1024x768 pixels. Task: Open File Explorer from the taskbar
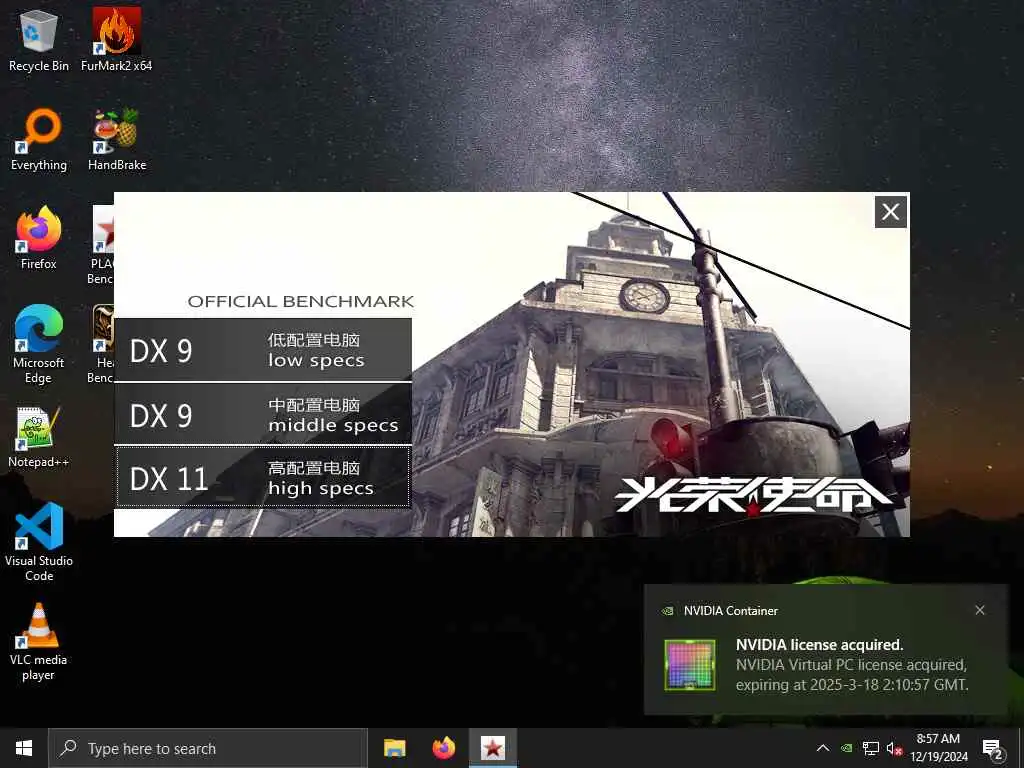click(x=394, y=748)
